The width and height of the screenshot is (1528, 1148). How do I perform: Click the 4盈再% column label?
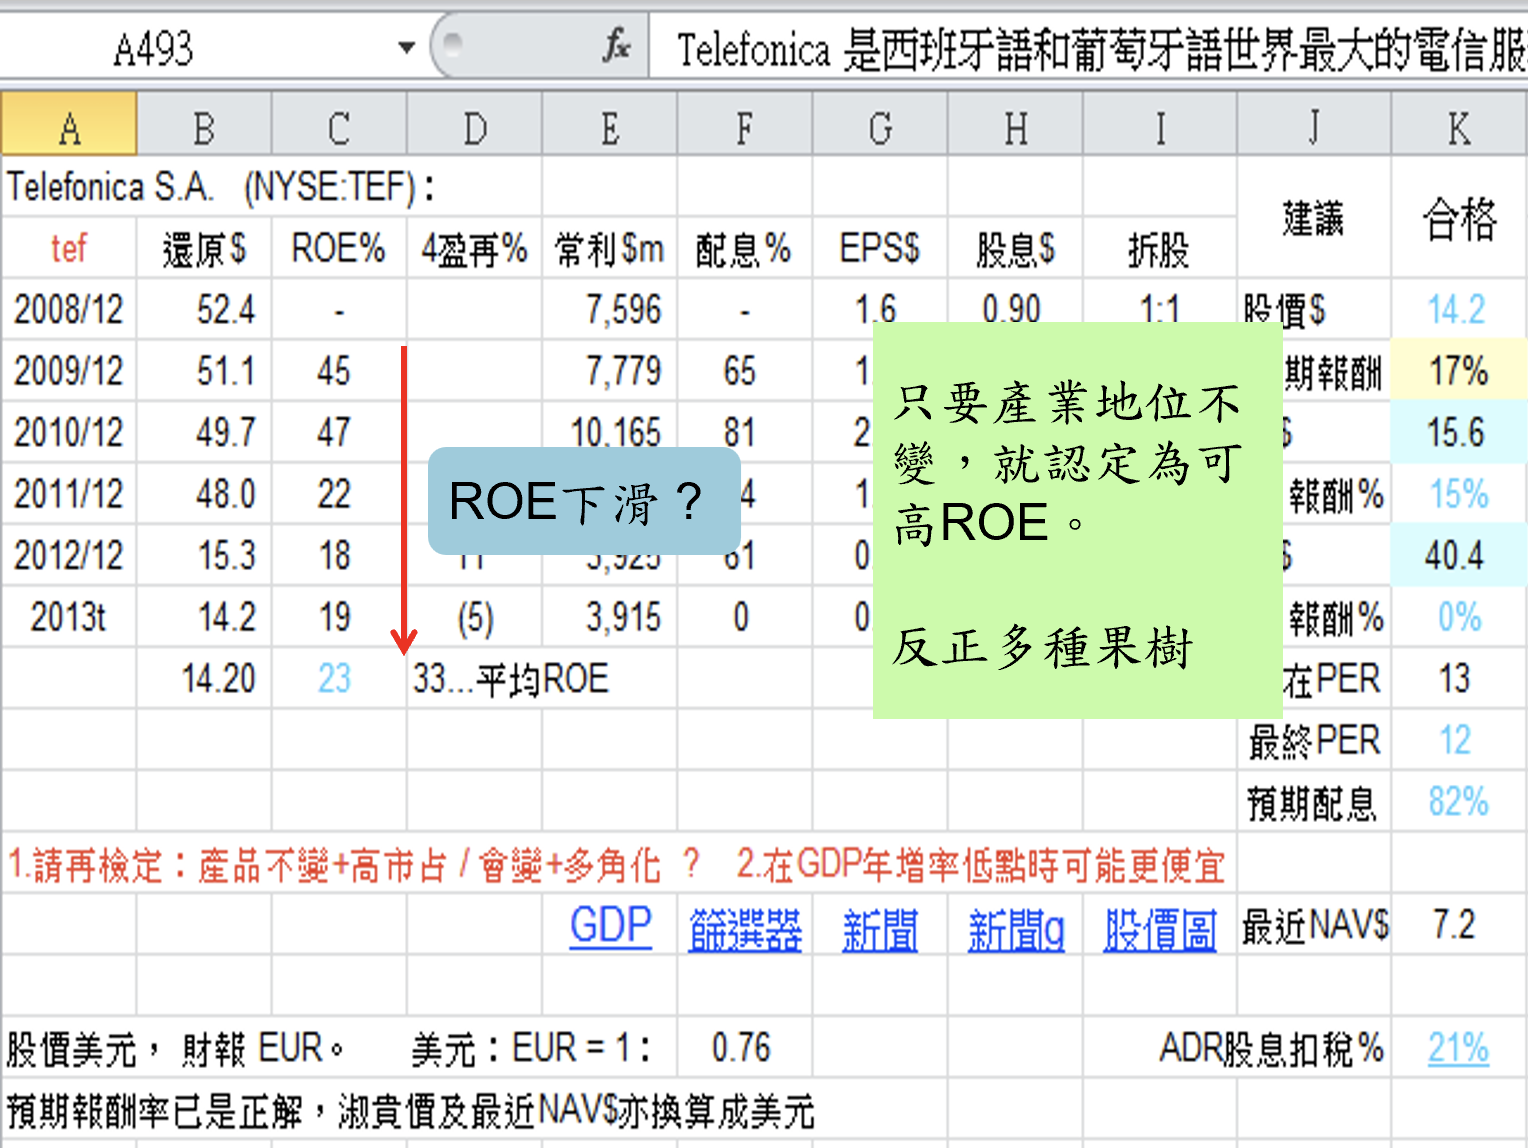coord(474,249)
